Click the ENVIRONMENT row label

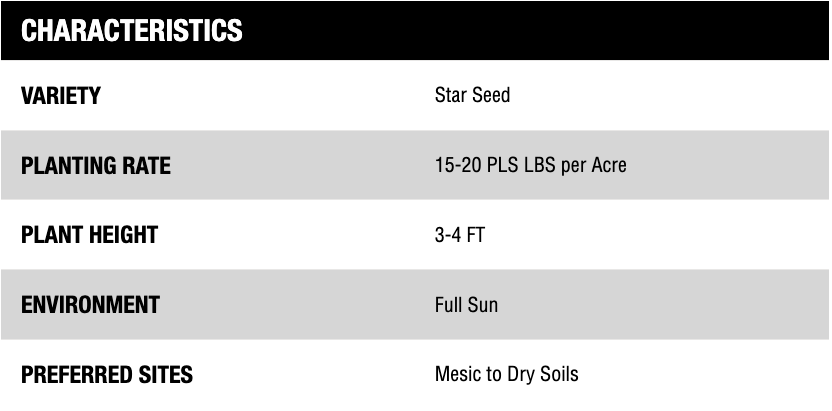tap(90, 305)
